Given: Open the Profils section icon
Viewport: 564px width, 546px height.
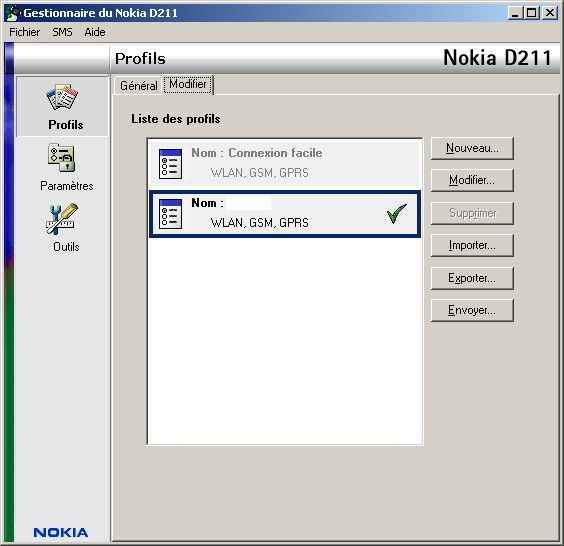Looking at the screenshot, I should click(x=63, y=97).
